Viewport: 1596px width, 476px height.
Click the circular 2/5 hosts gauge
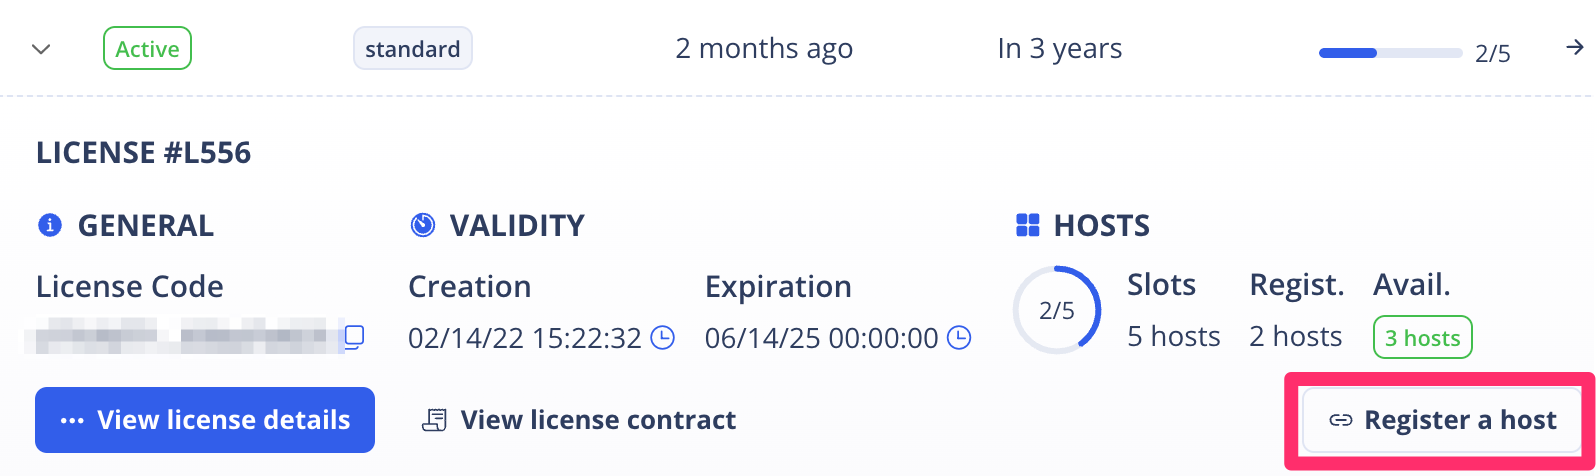[x=1057, y=311]
